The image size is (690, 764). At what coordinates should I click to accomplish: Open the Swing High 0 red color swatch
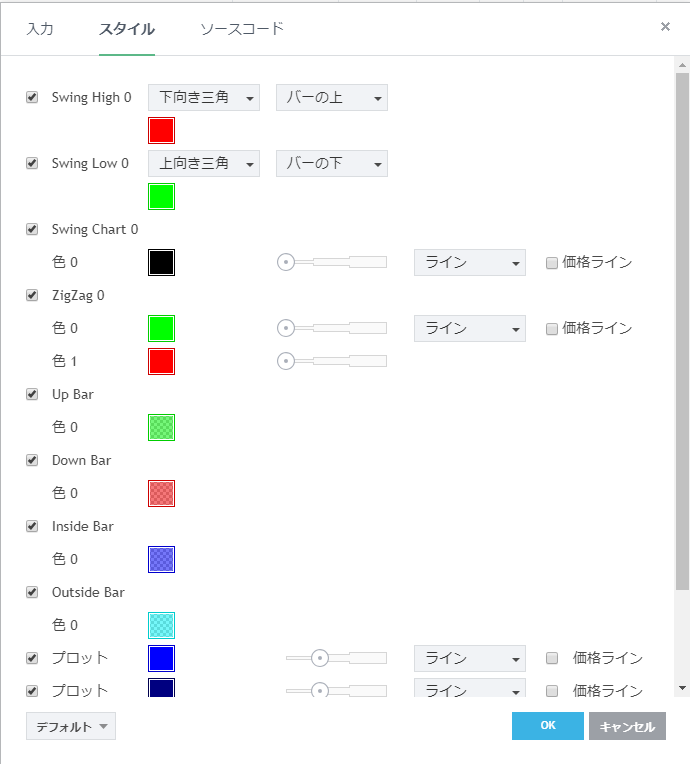pos(161,131)
